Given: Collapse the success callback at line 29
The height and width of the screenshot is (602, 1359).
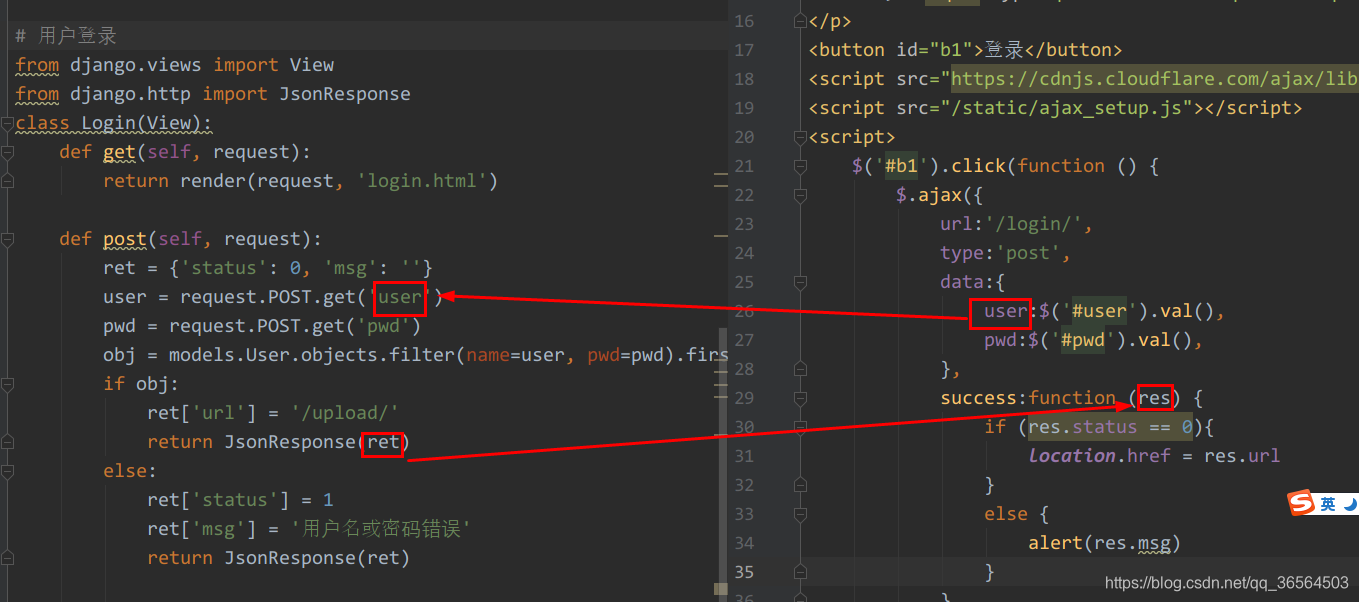Looking at the screenshot, I should [800, 397].
